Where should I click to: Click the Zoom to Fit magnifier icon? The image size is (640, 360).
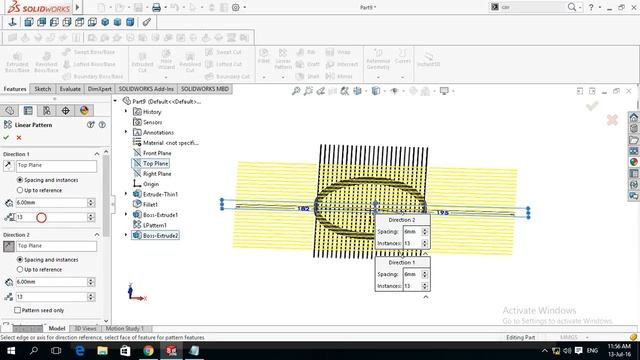point(296,91)
